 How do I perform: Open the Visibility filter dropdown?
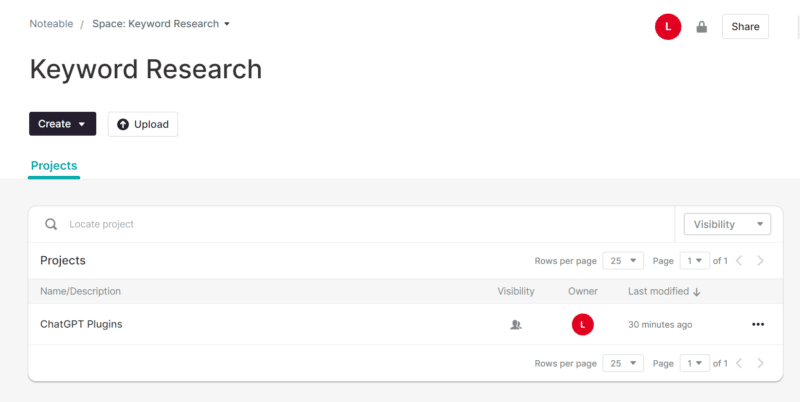click(x=727, y=224)
